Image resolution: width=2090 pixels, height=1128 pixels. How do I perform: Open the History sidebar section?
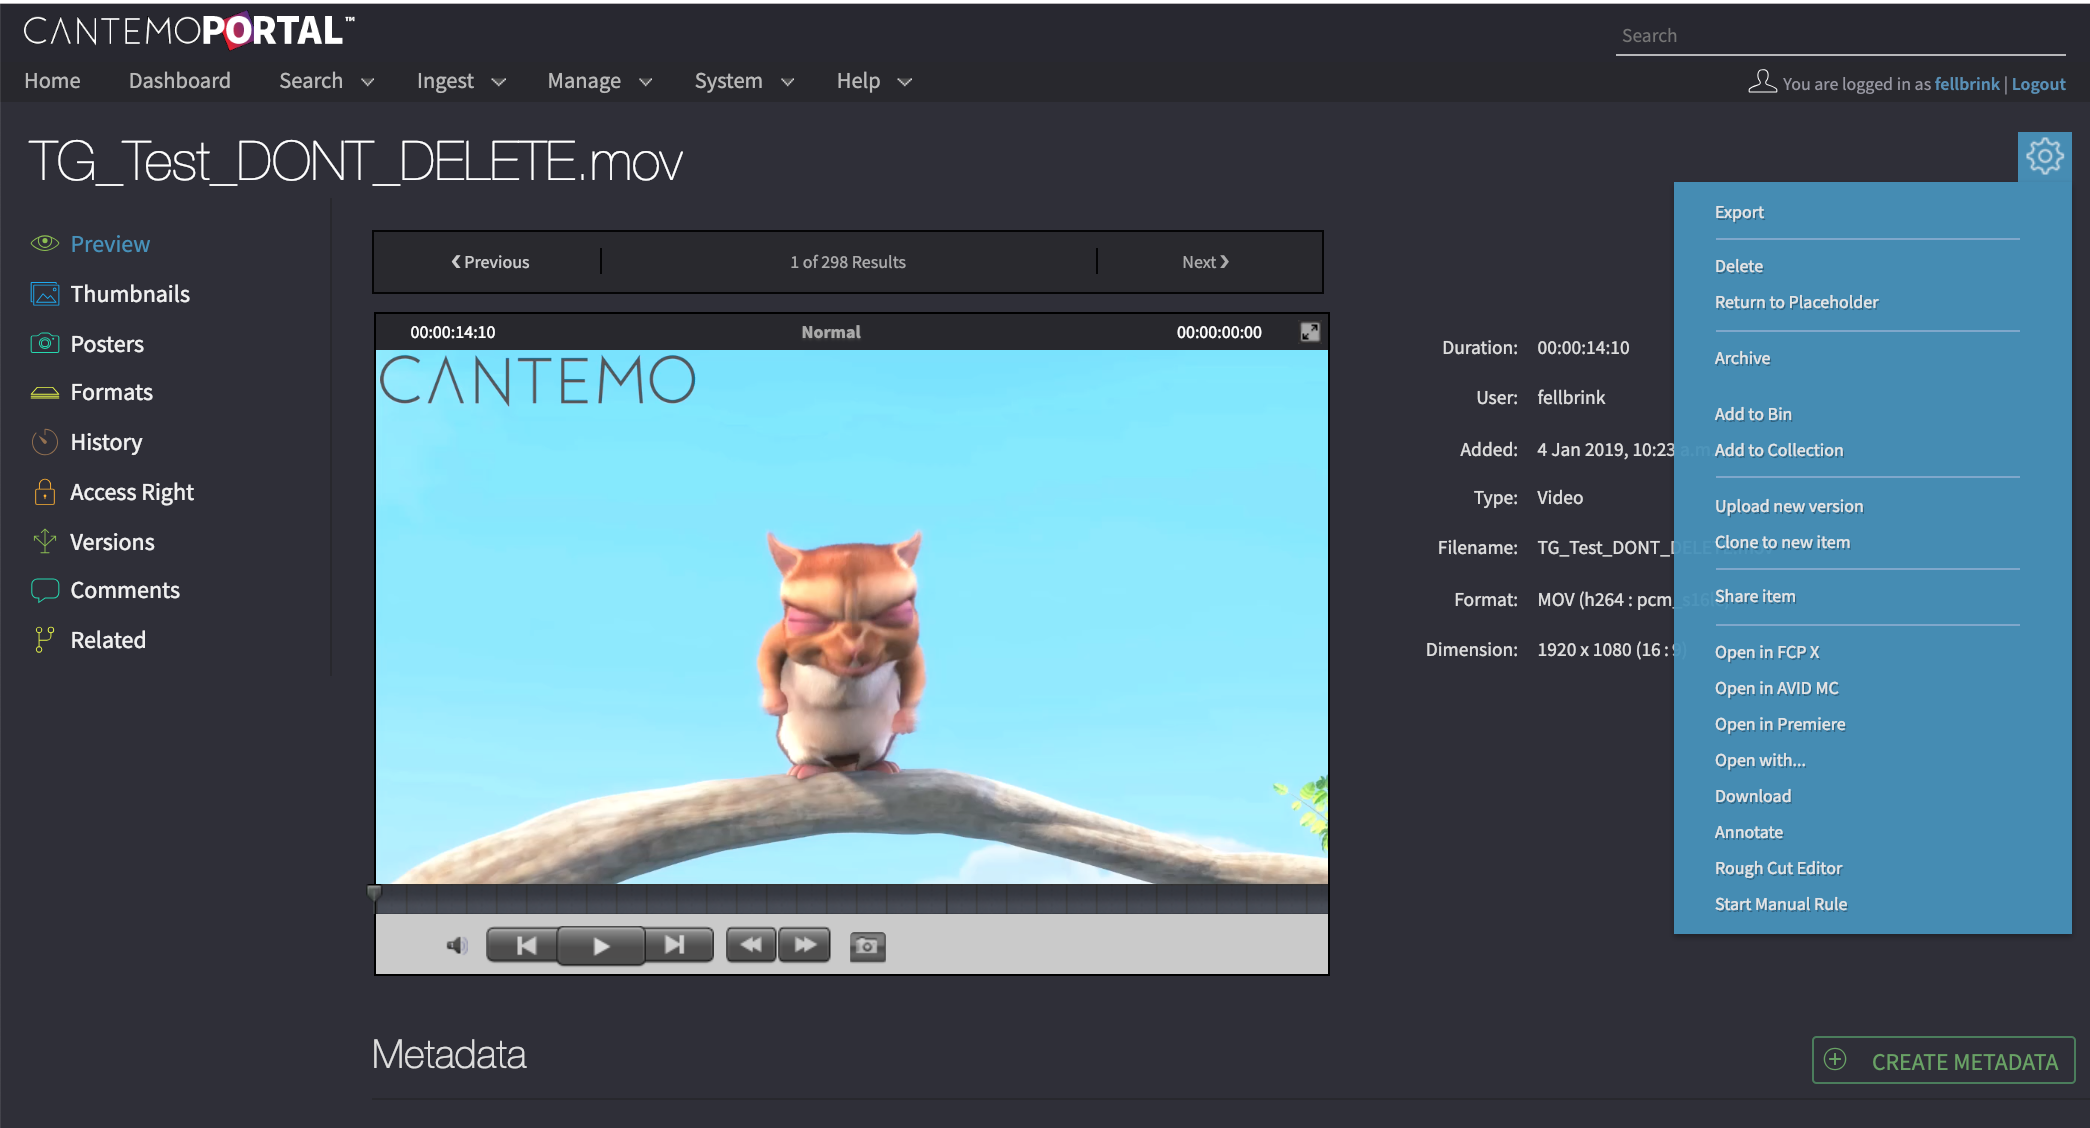(106, 441)
